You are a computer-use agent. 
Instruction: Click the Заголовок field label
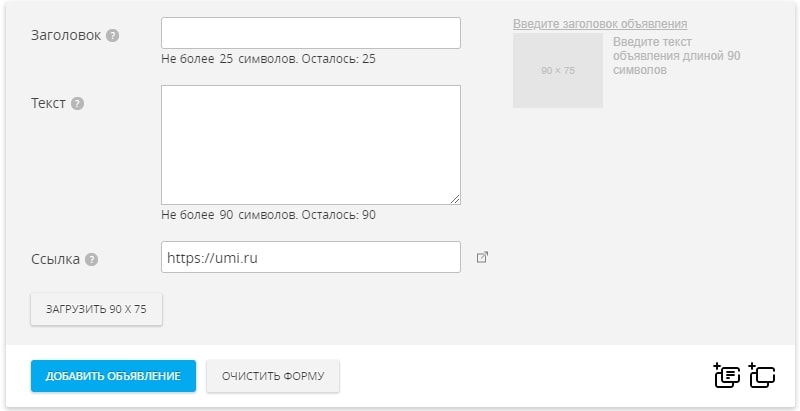66,36
